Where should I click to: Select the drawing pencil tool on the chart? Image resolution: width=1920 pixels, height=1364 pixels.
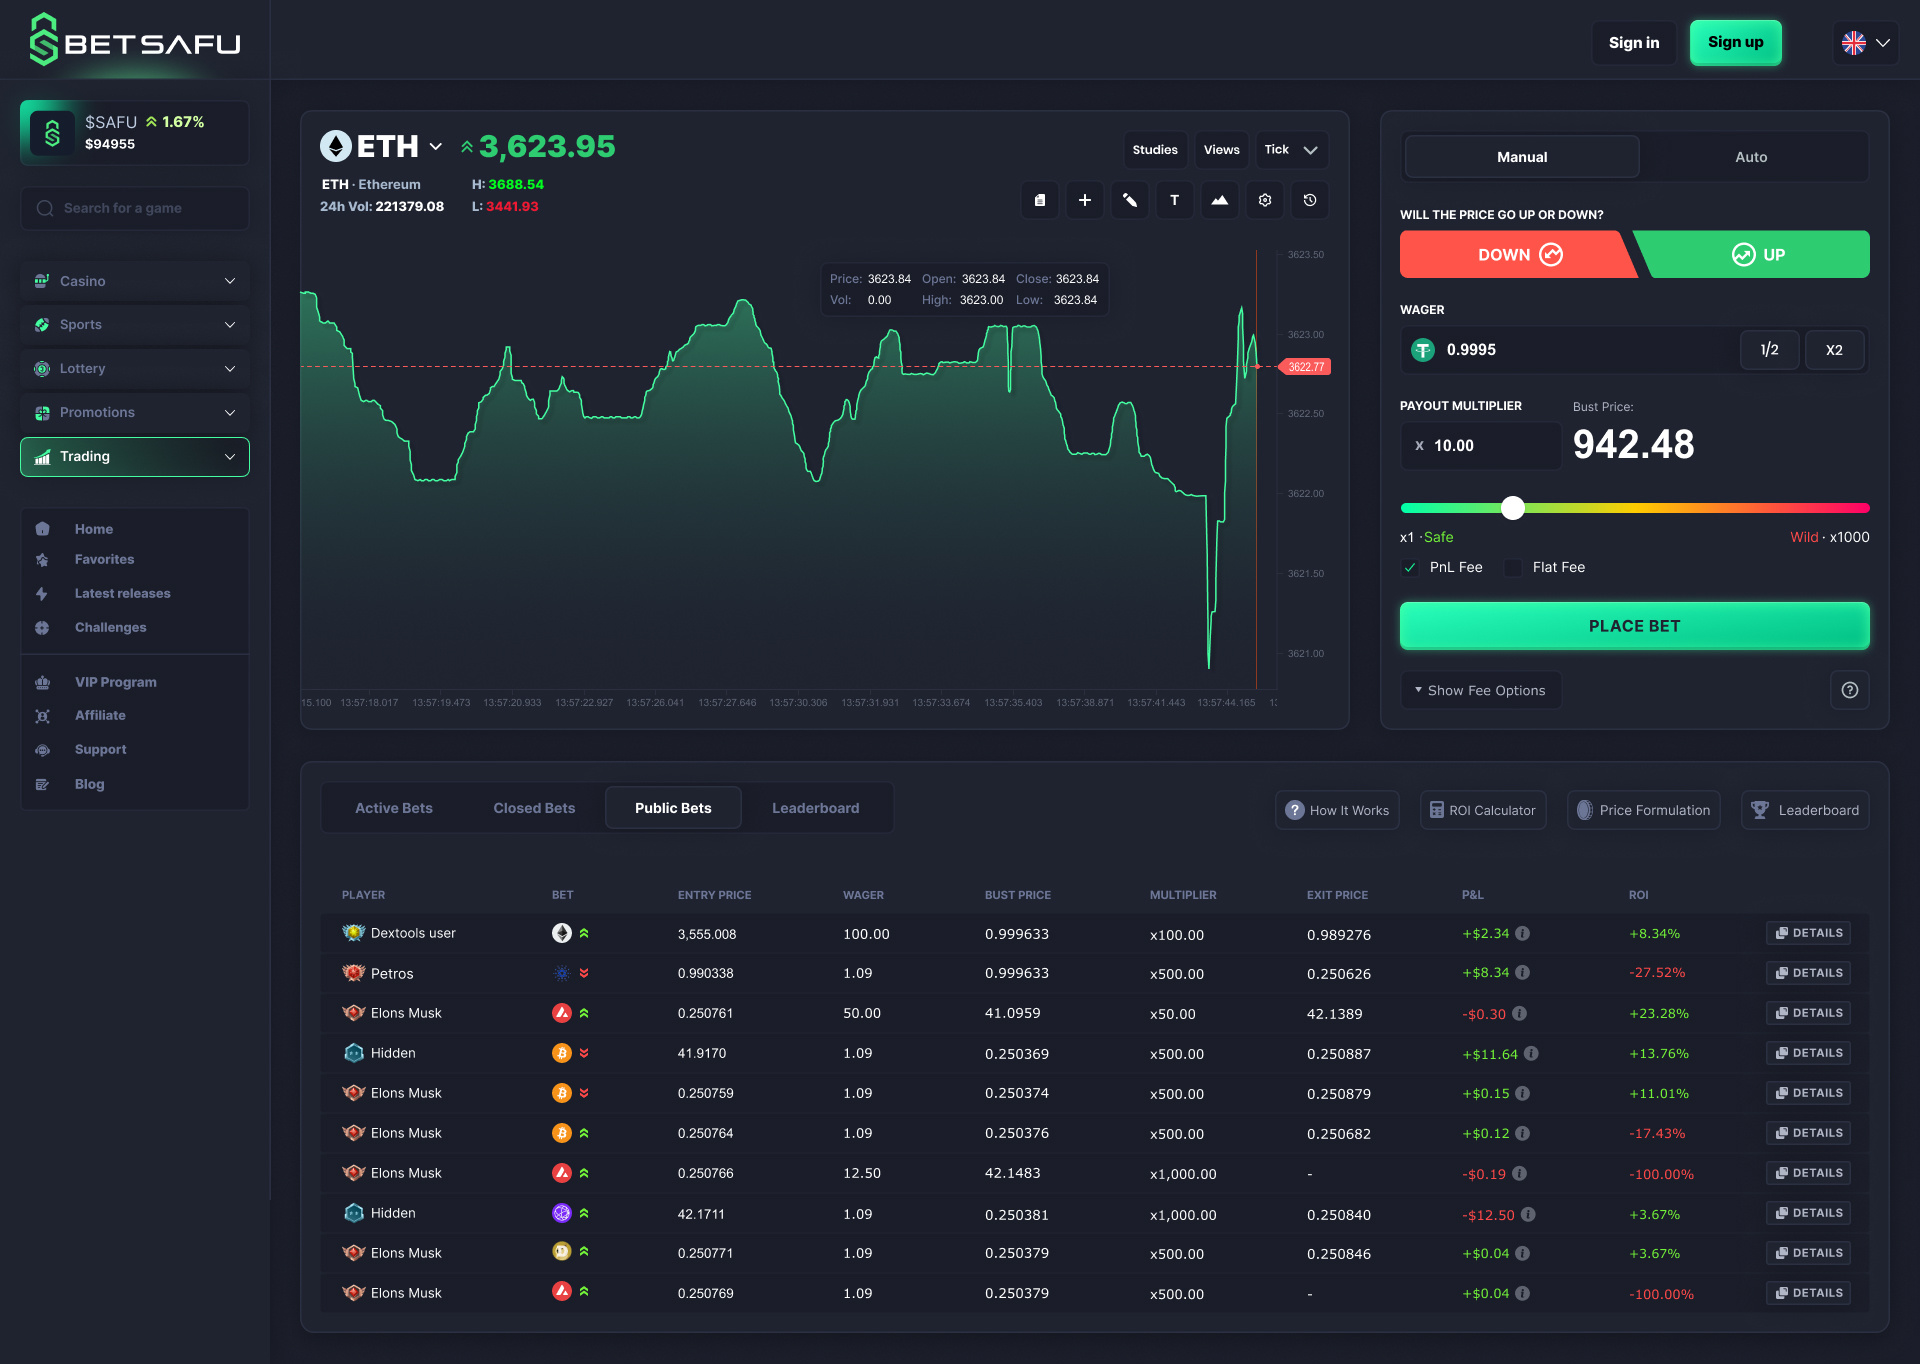1130,200
